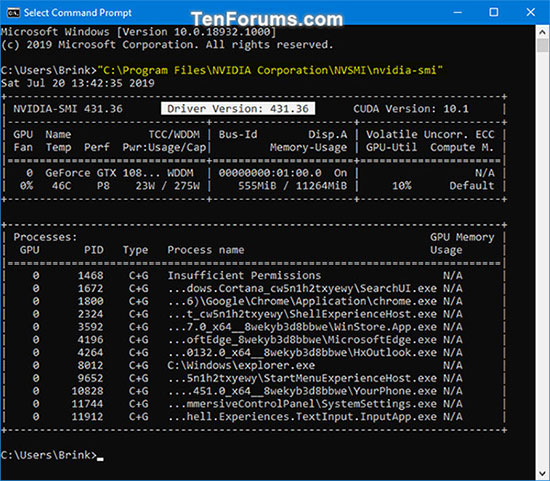Image resolution: width=550 pixels, height=481 pixels.
Task: Click the 'Processes:' heading
Action: [x=45, y=237]
